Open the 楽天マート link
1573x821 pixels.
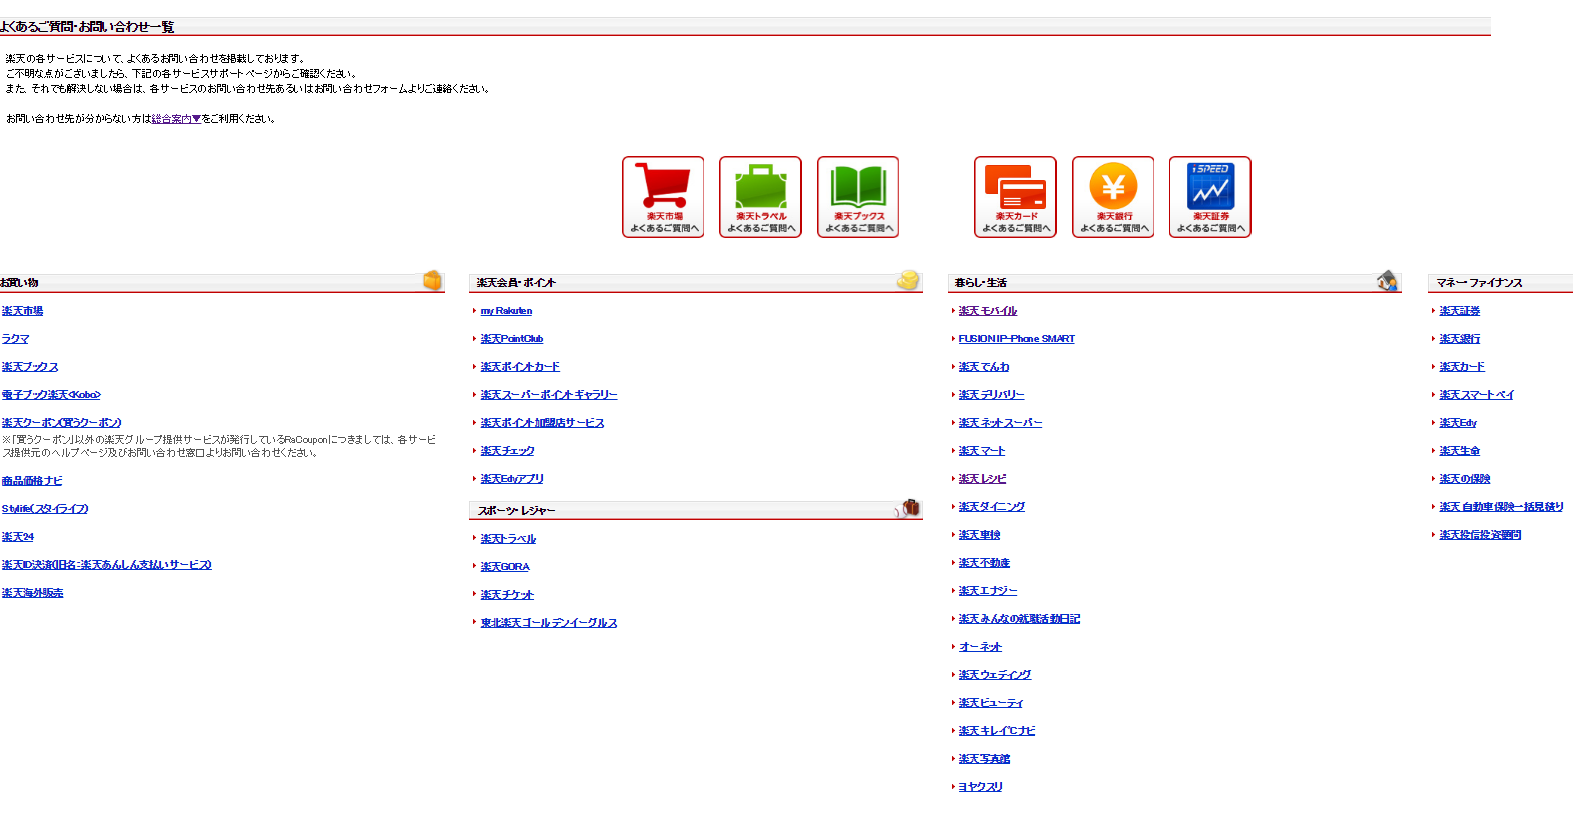(982, 451)
